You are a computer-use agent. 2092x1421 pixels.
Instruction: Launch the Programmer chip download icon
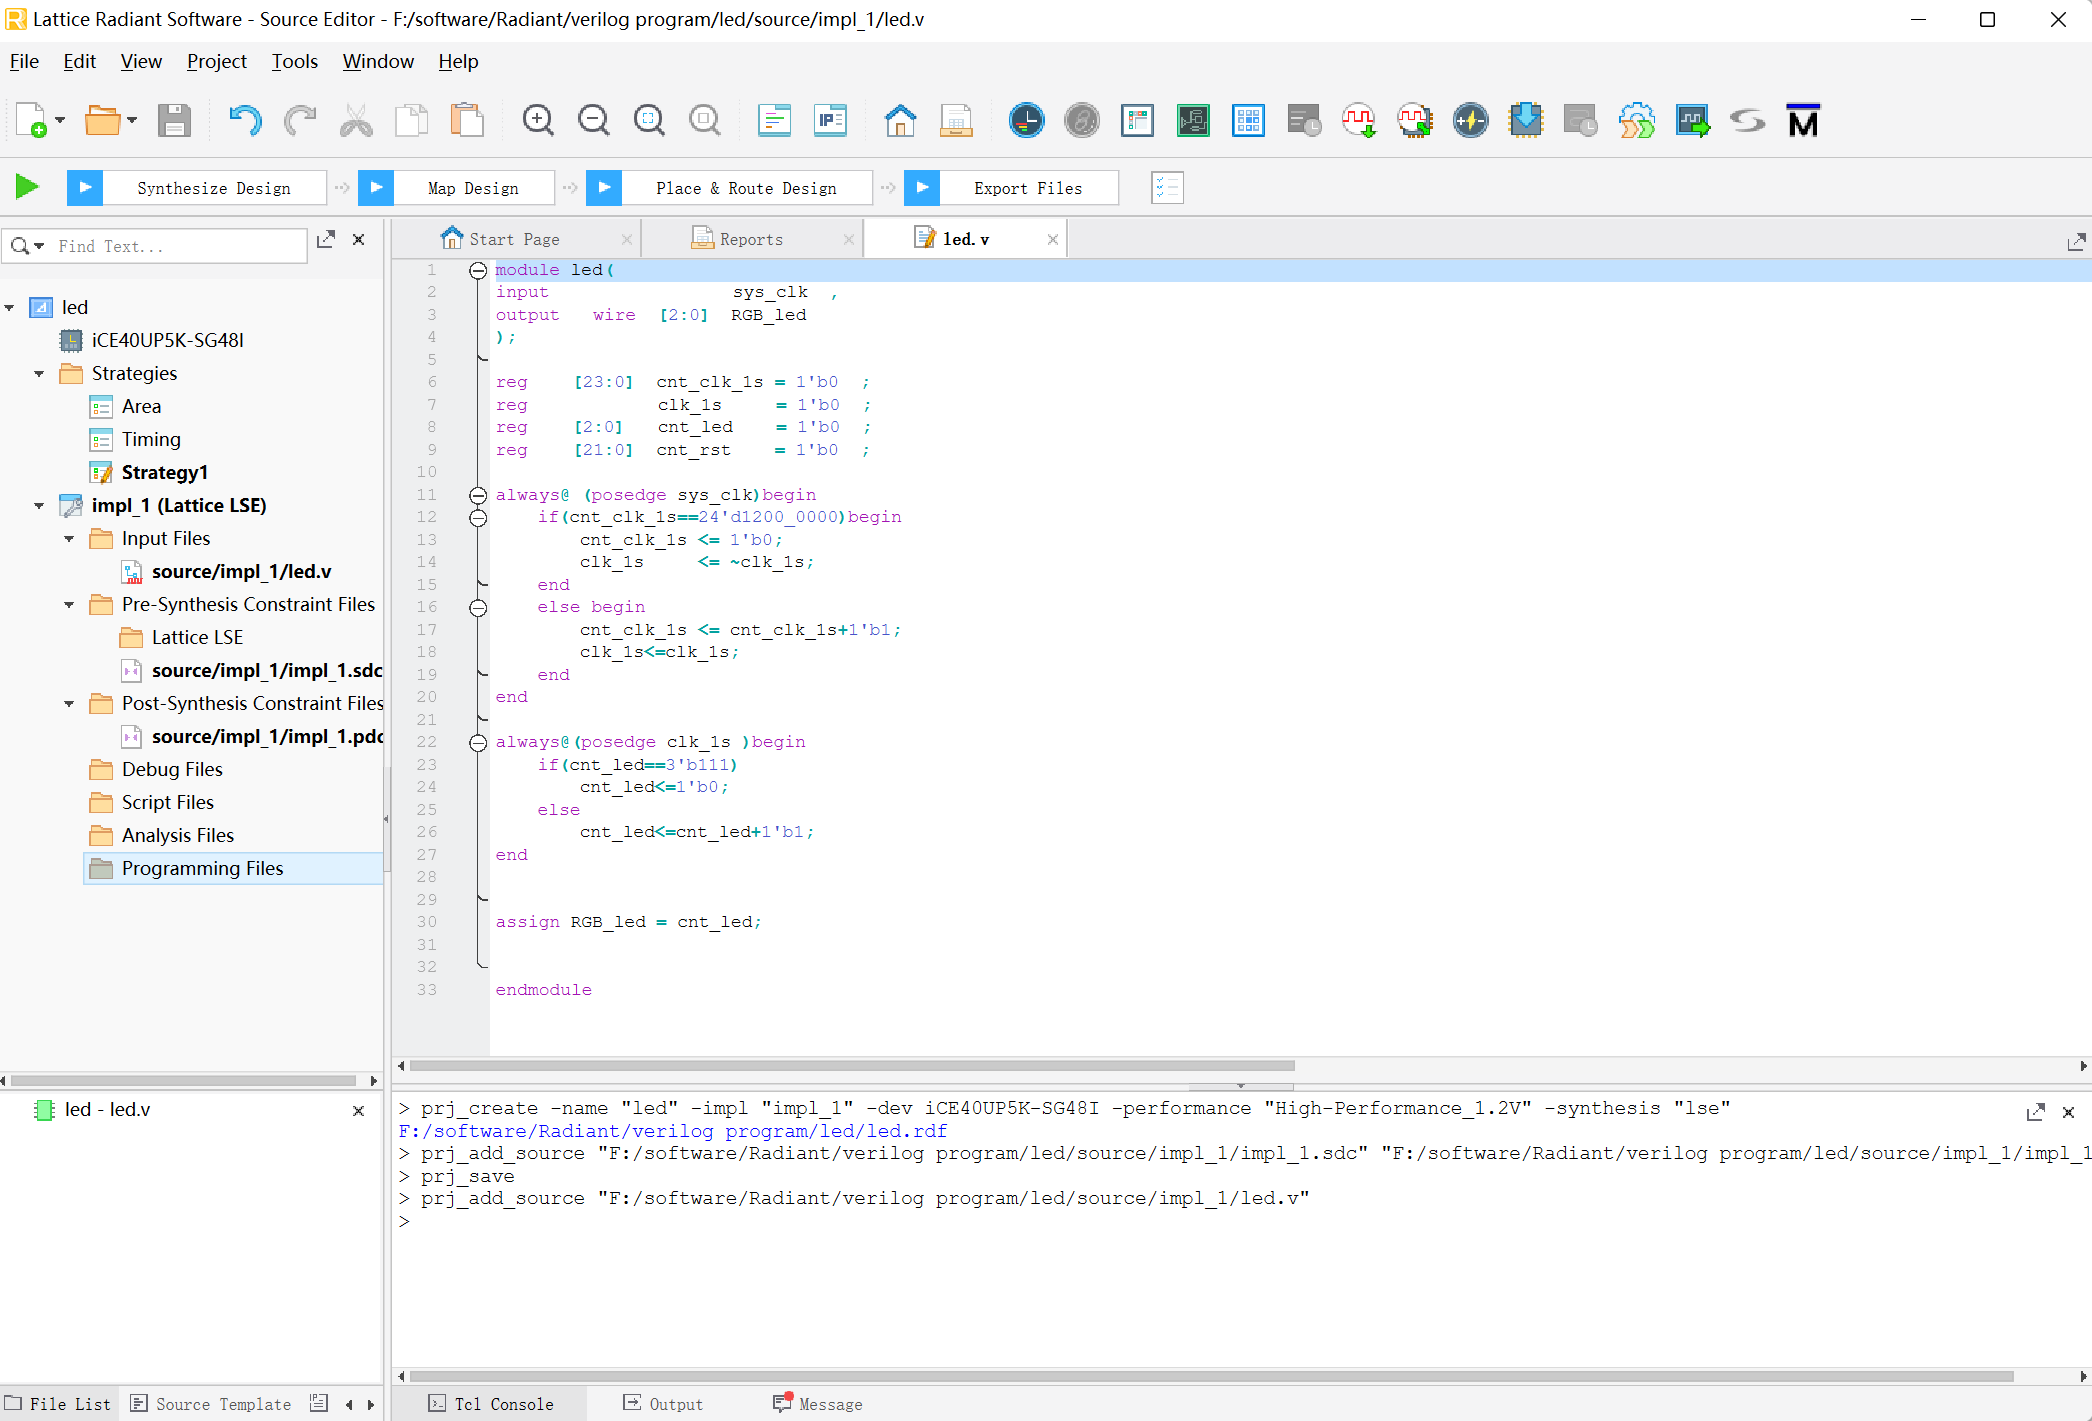tap(1526, 121)
